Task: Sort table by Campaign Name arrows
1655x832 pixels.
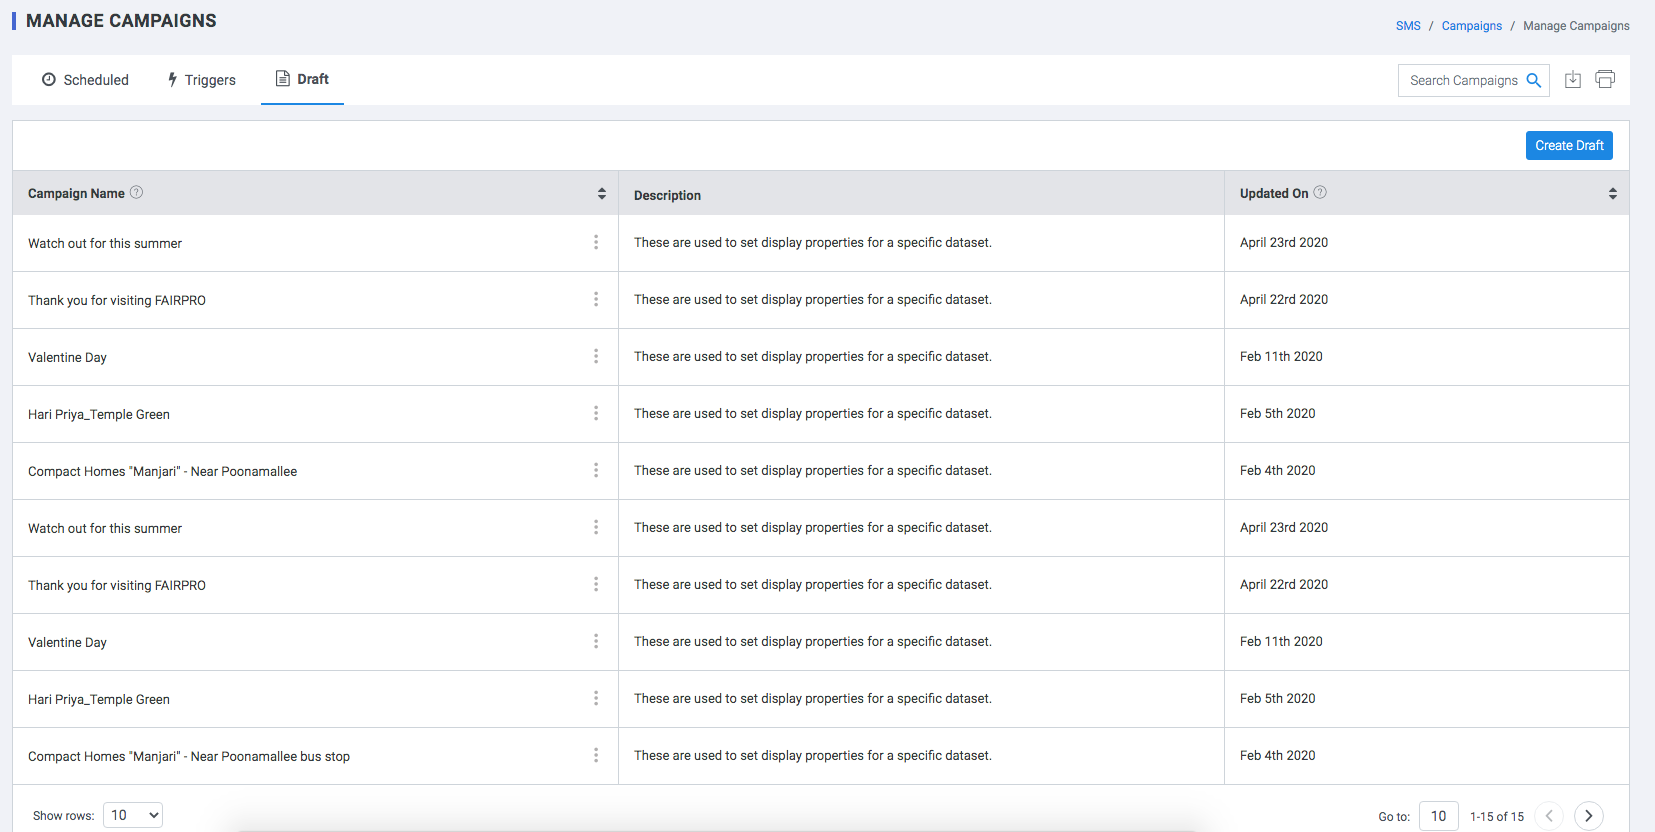Action: [x=602, y=194]
